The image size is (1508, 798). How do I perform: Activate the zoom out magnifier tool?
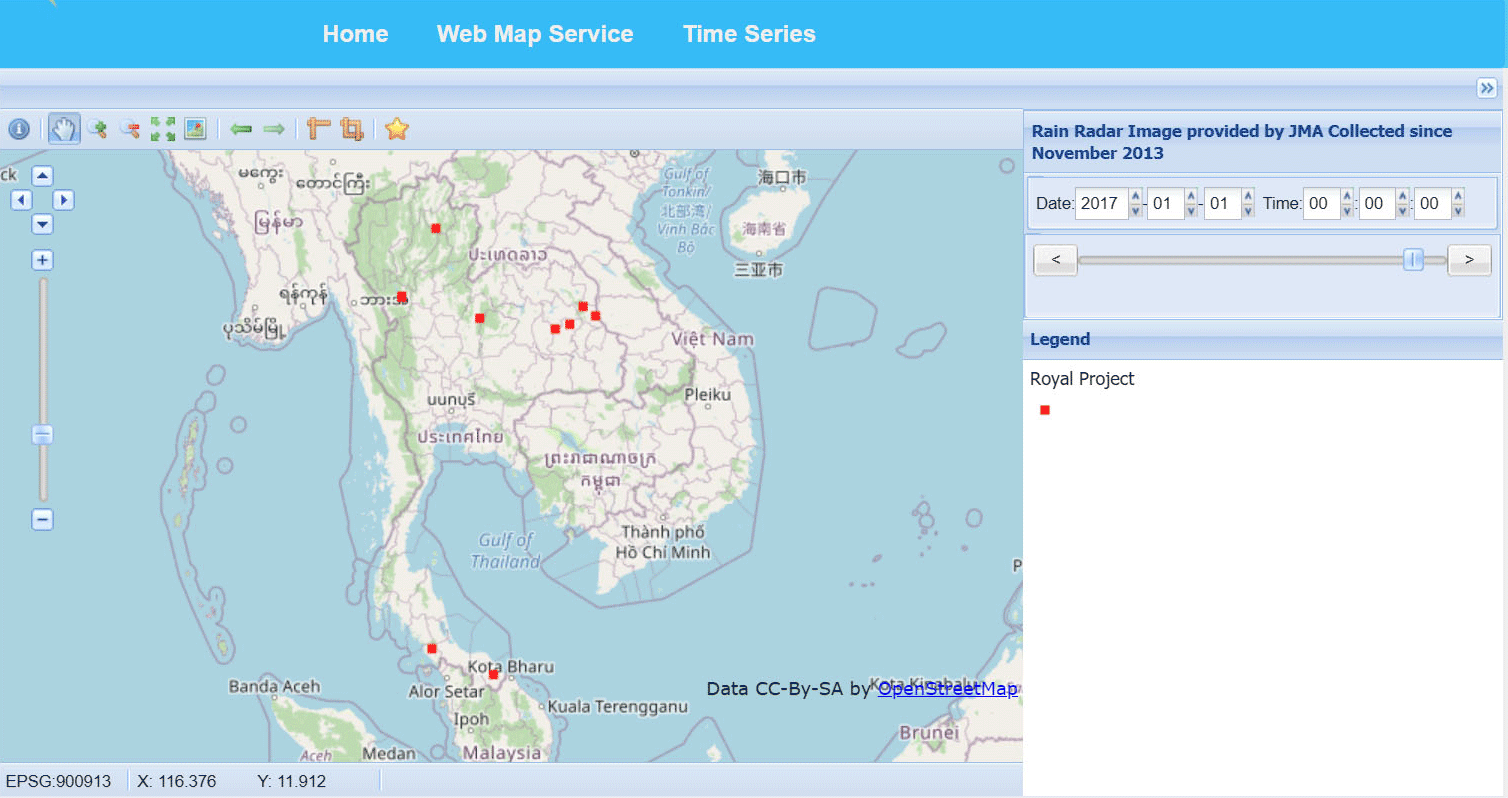point(130,129)
